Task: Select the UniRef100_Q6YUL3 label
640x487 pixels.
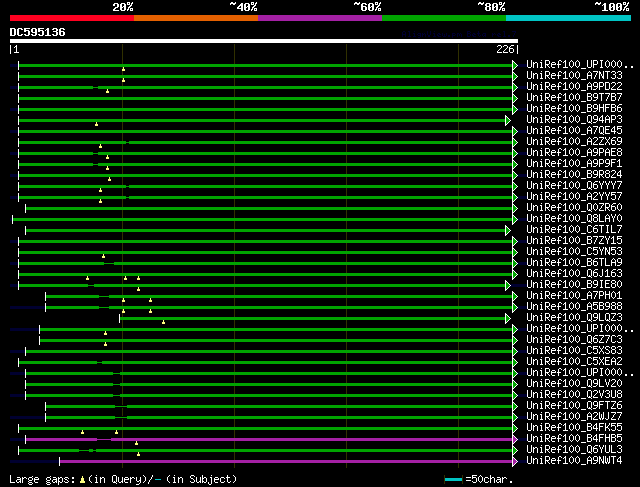Action: pyautogui.click(x=574, y=450)
